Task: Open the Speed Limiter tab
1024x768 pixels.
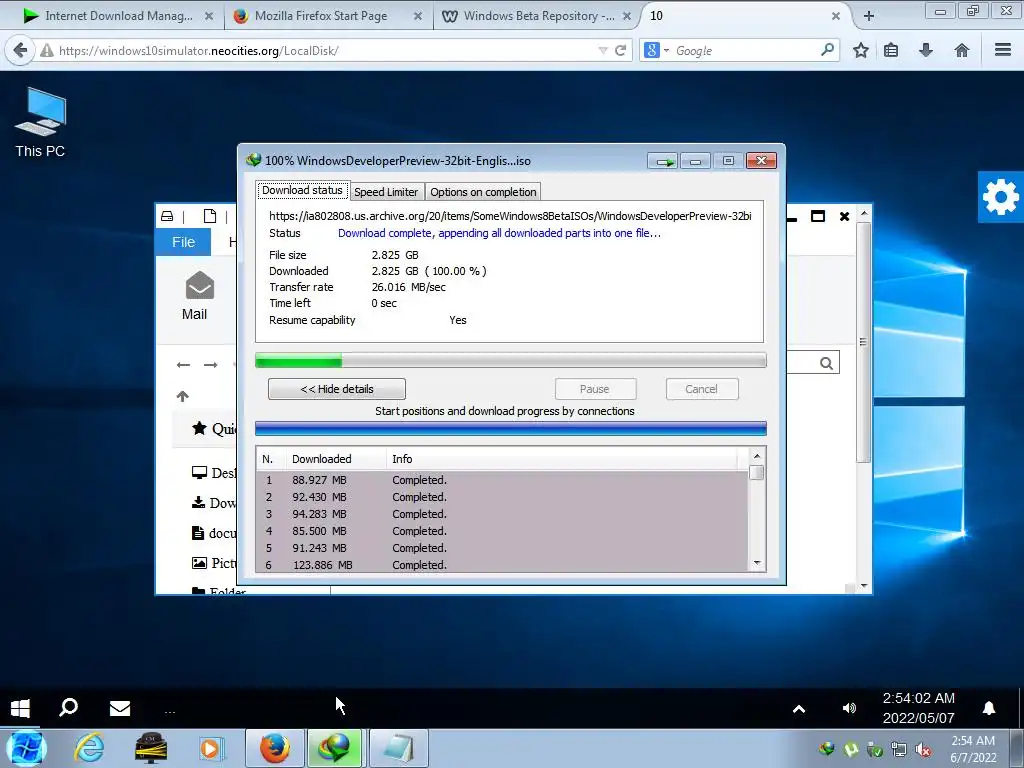Action: pyautogui.click(x=386, y=192)
